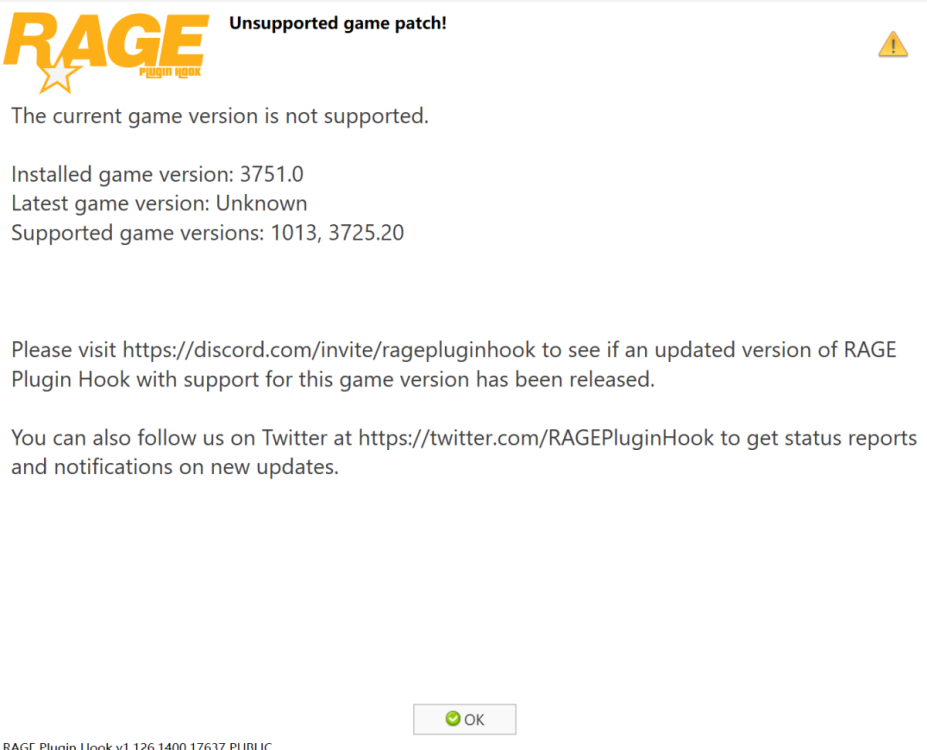927x750 pixels.
Task: Open the twitter.com/RAGEPluginHook link
Action: pos(536,438)
